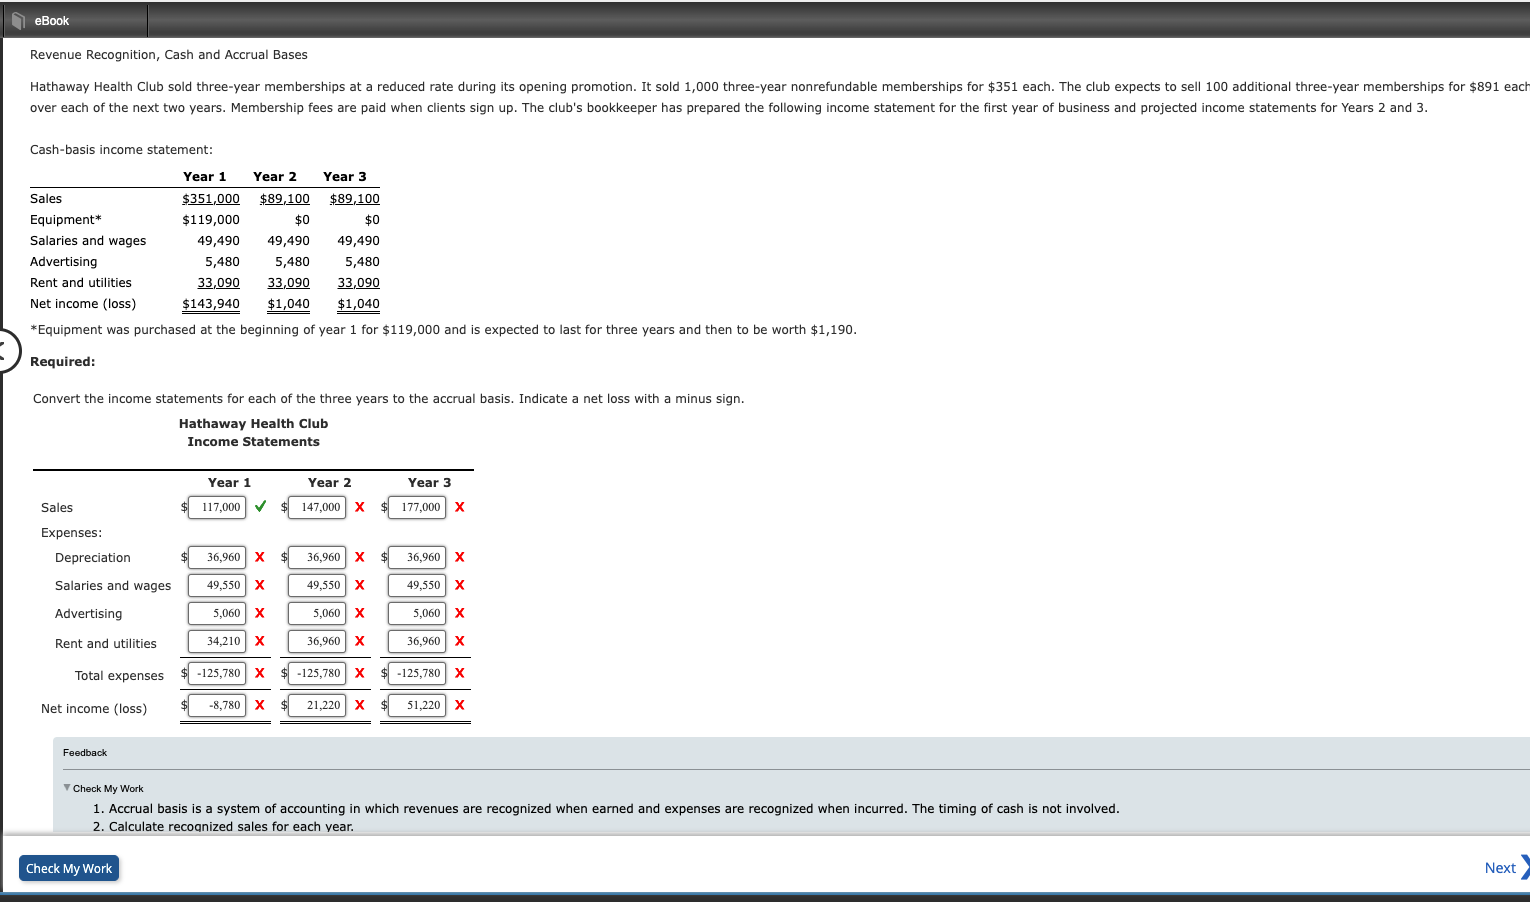Image resolution: width=1530 pixels, height=902 pixels.
Task: Click the red X beside Year 1 Depreciation
Action: [x=260, y=557]
